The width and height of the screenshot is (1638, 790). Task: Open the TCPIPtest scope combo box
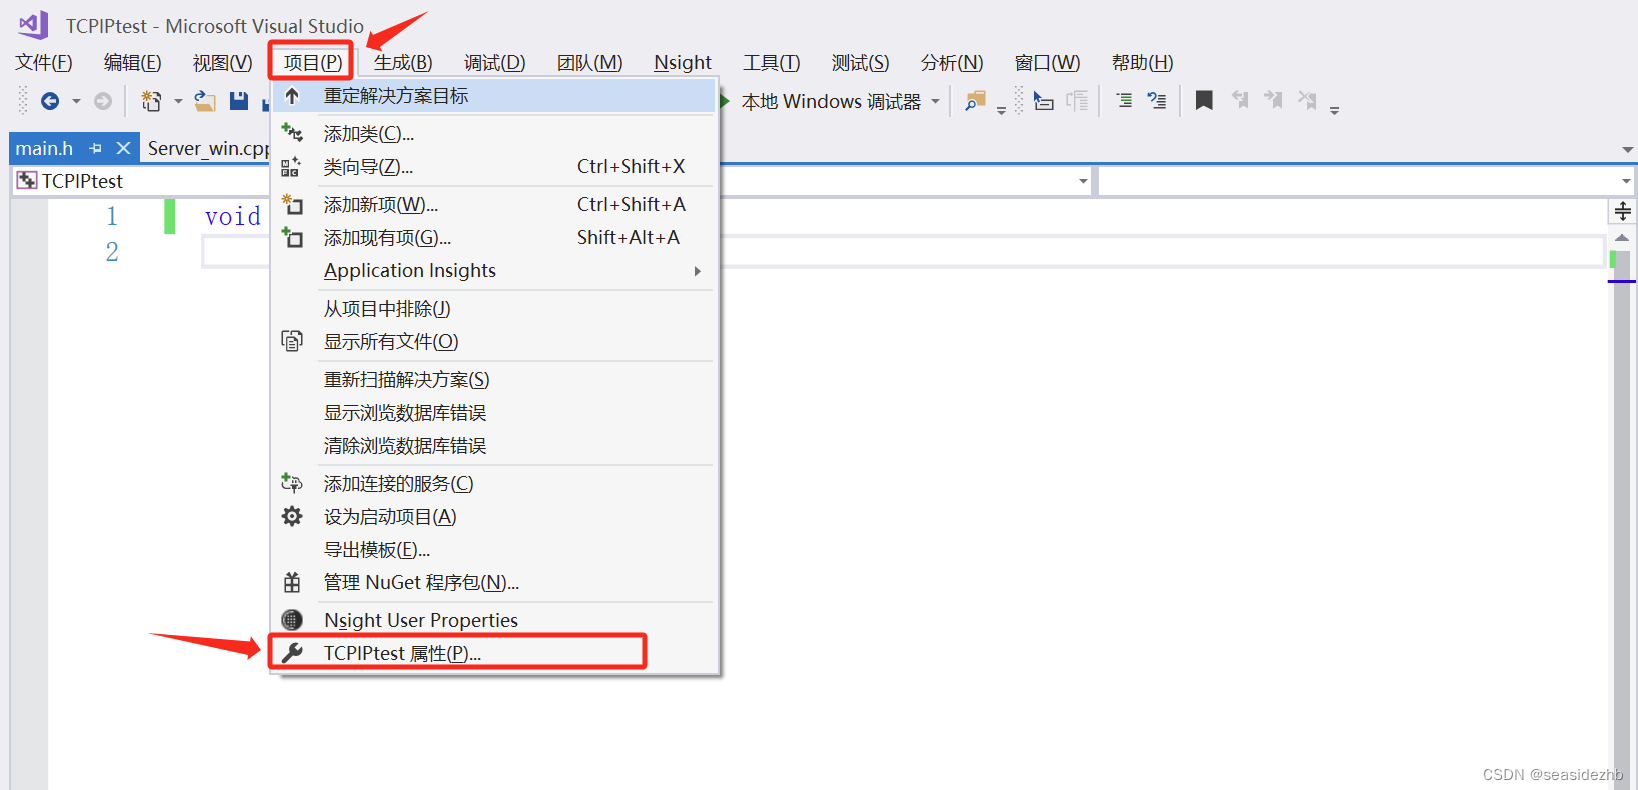[x=141, y=181]
